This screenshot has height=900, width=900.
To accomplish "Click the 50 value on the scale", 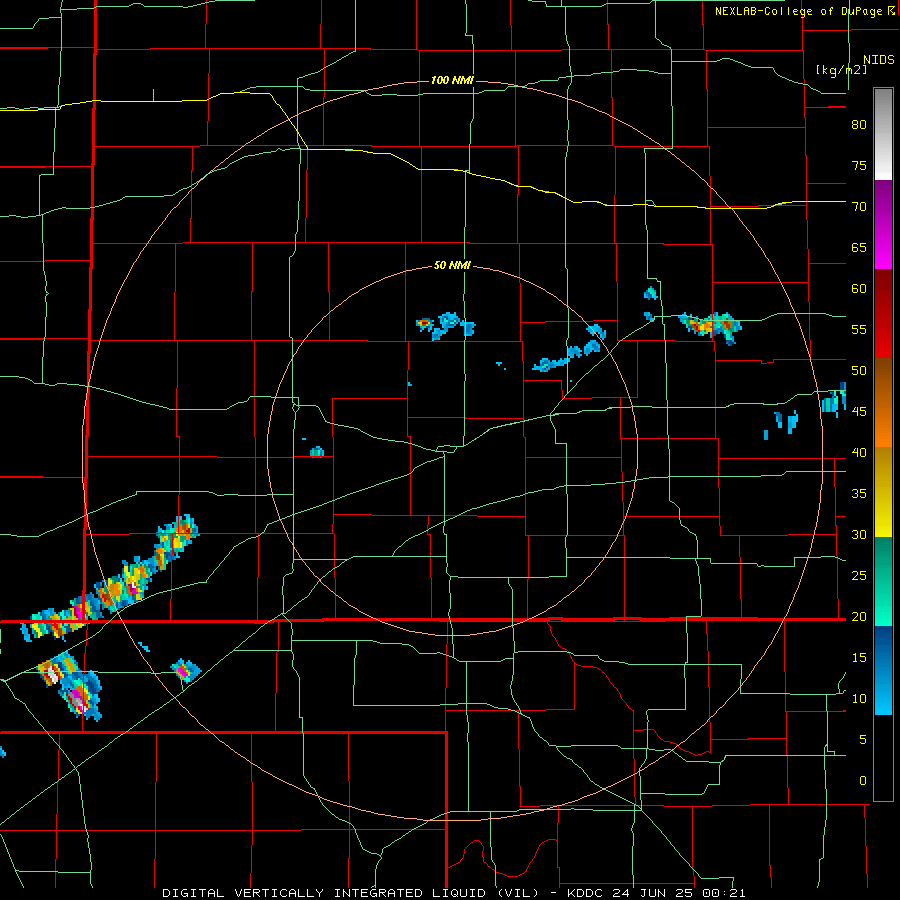I will point(859,371).
